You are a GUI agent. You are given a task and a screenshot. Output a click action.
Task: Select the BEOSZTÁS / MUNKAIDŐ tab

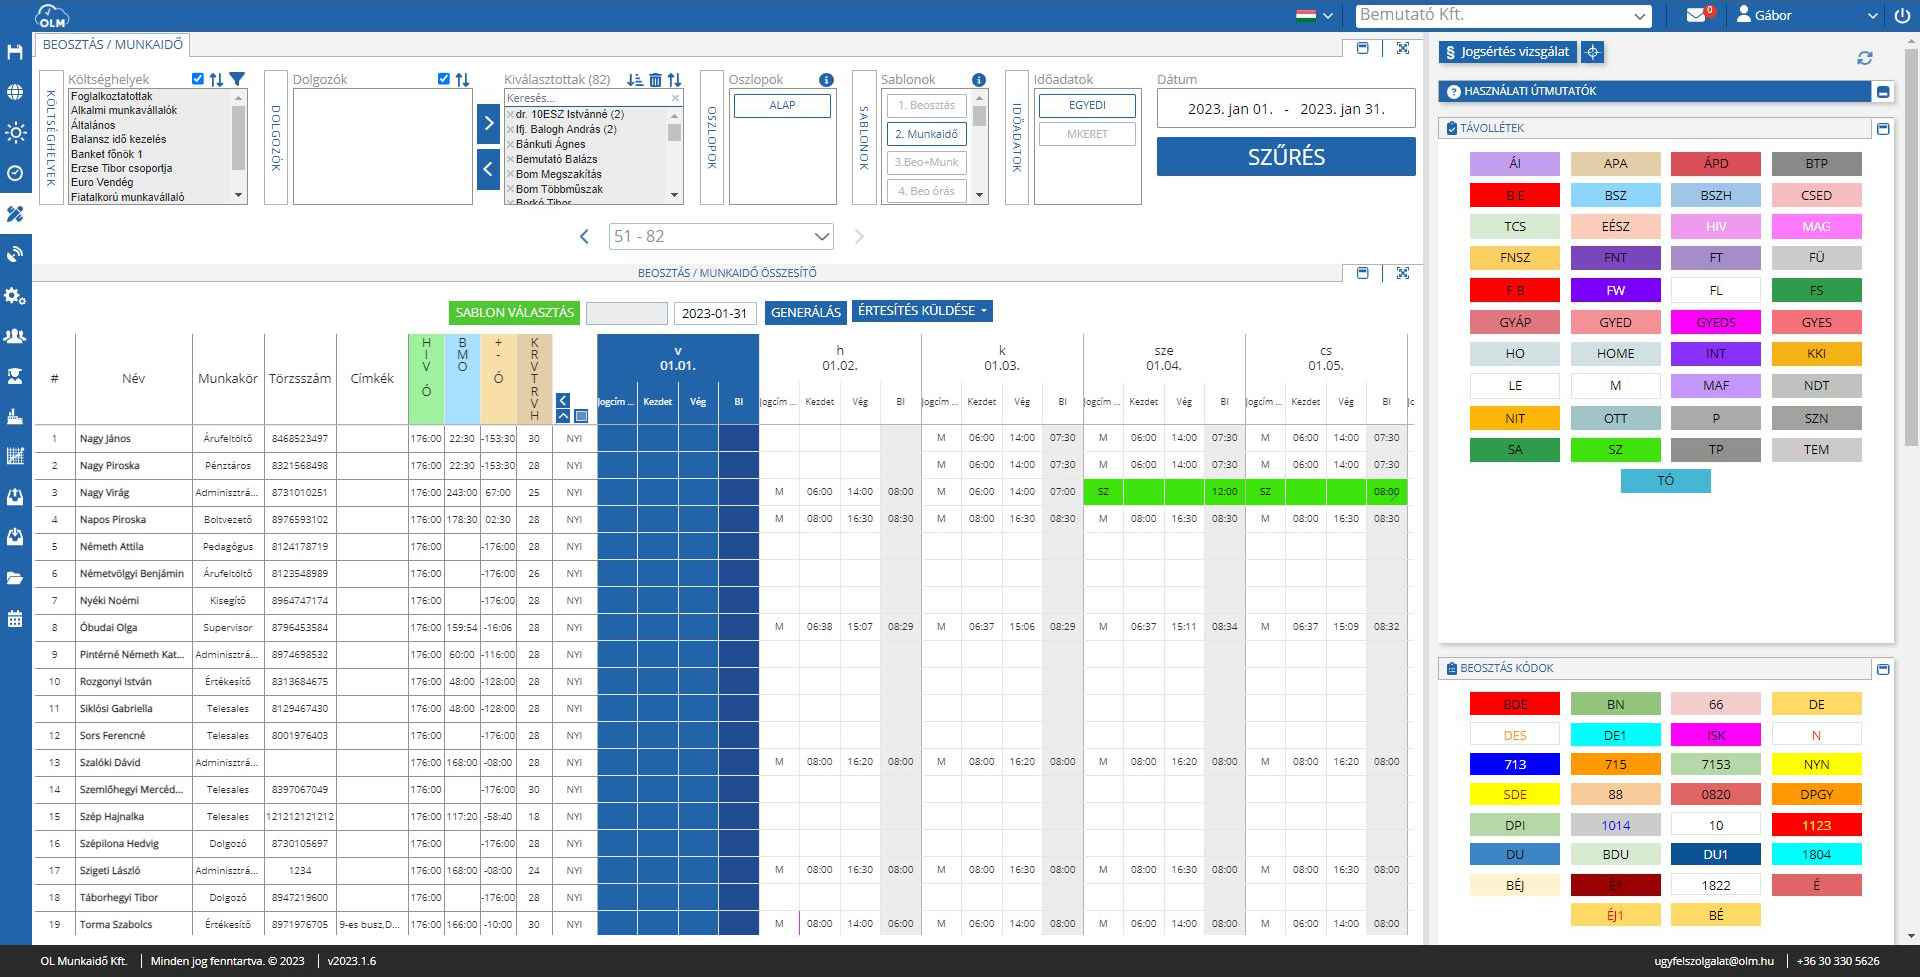(113, 45)
